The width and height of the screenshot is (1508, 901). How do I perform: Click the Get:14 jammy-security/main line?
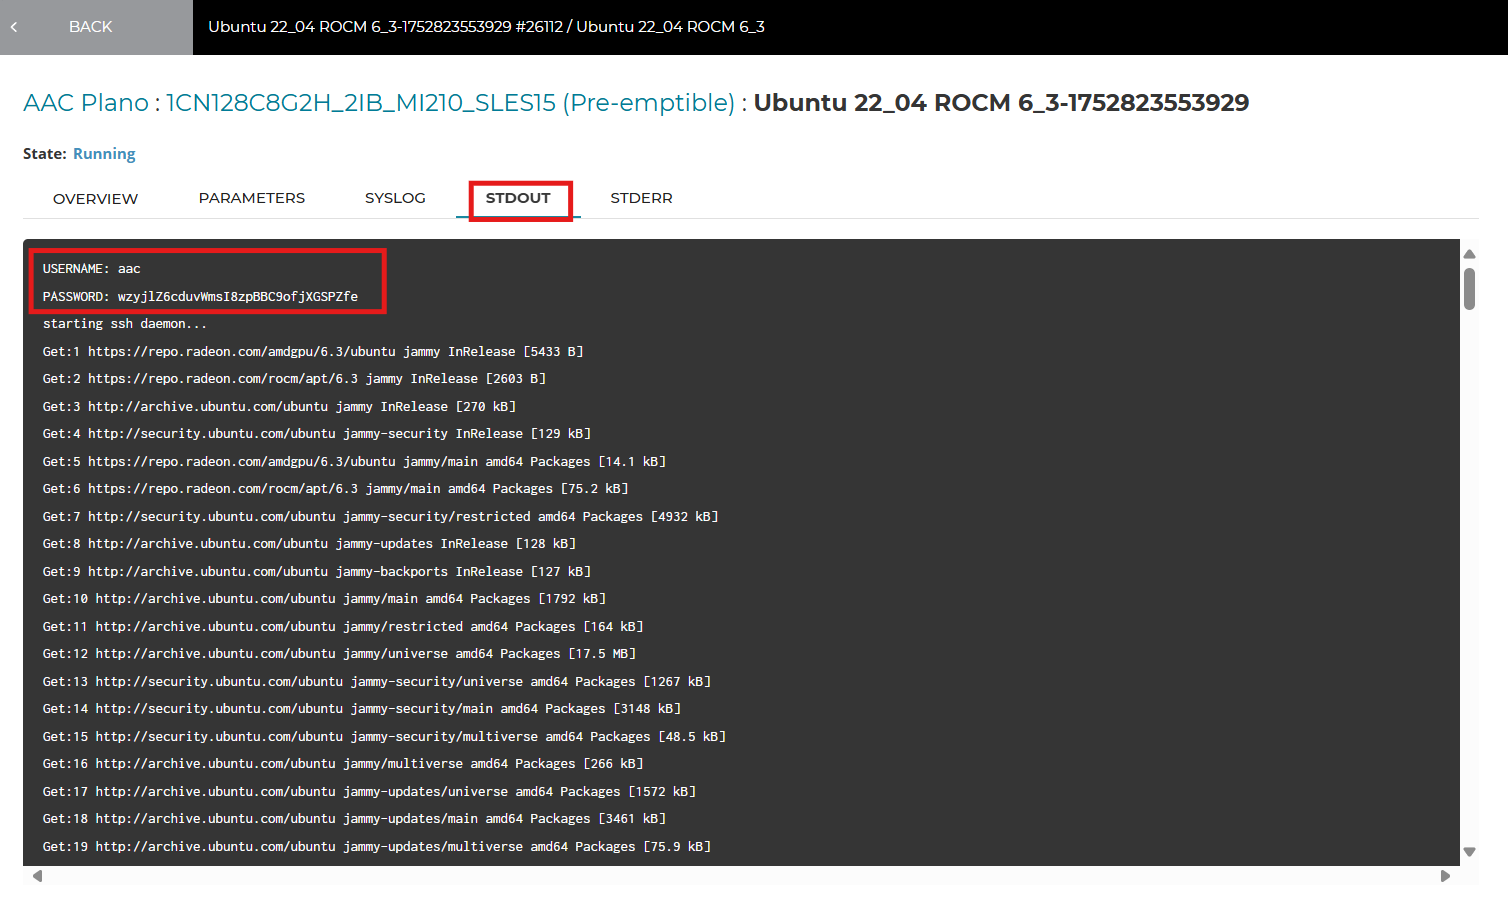pos(362,709)
